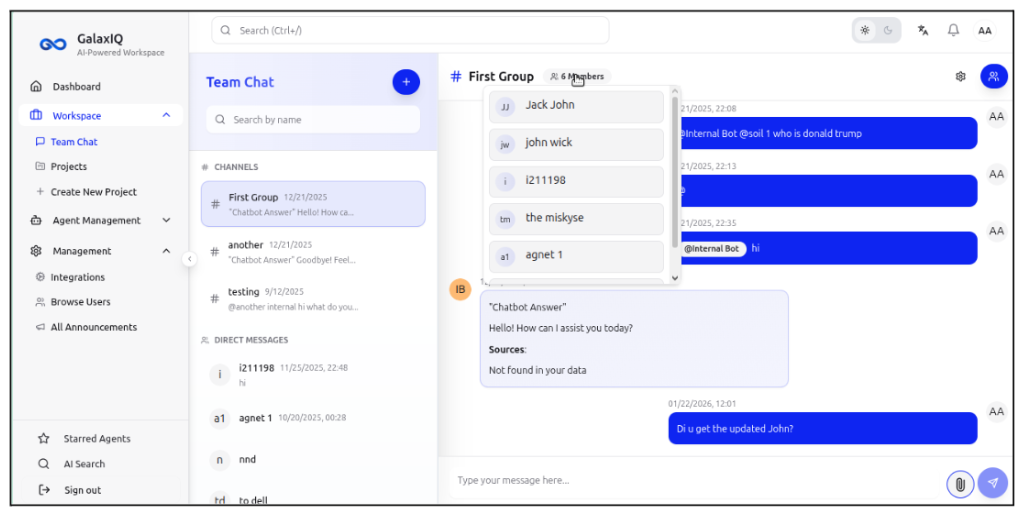This screenshot has height=510, width=1020.
Task: Collapse sidebar with round arrow handle
Action: (x=189, y=259)
